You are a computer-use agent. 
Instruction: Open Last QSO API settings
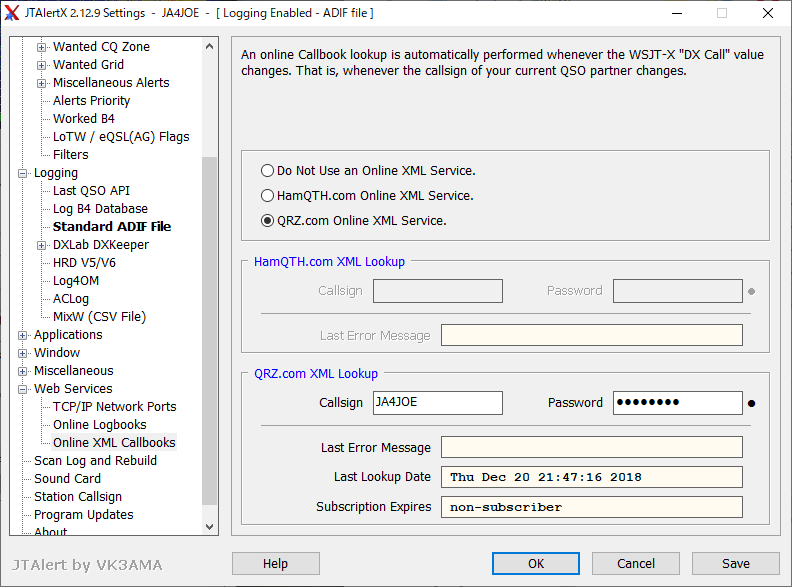tap(91, 190)
